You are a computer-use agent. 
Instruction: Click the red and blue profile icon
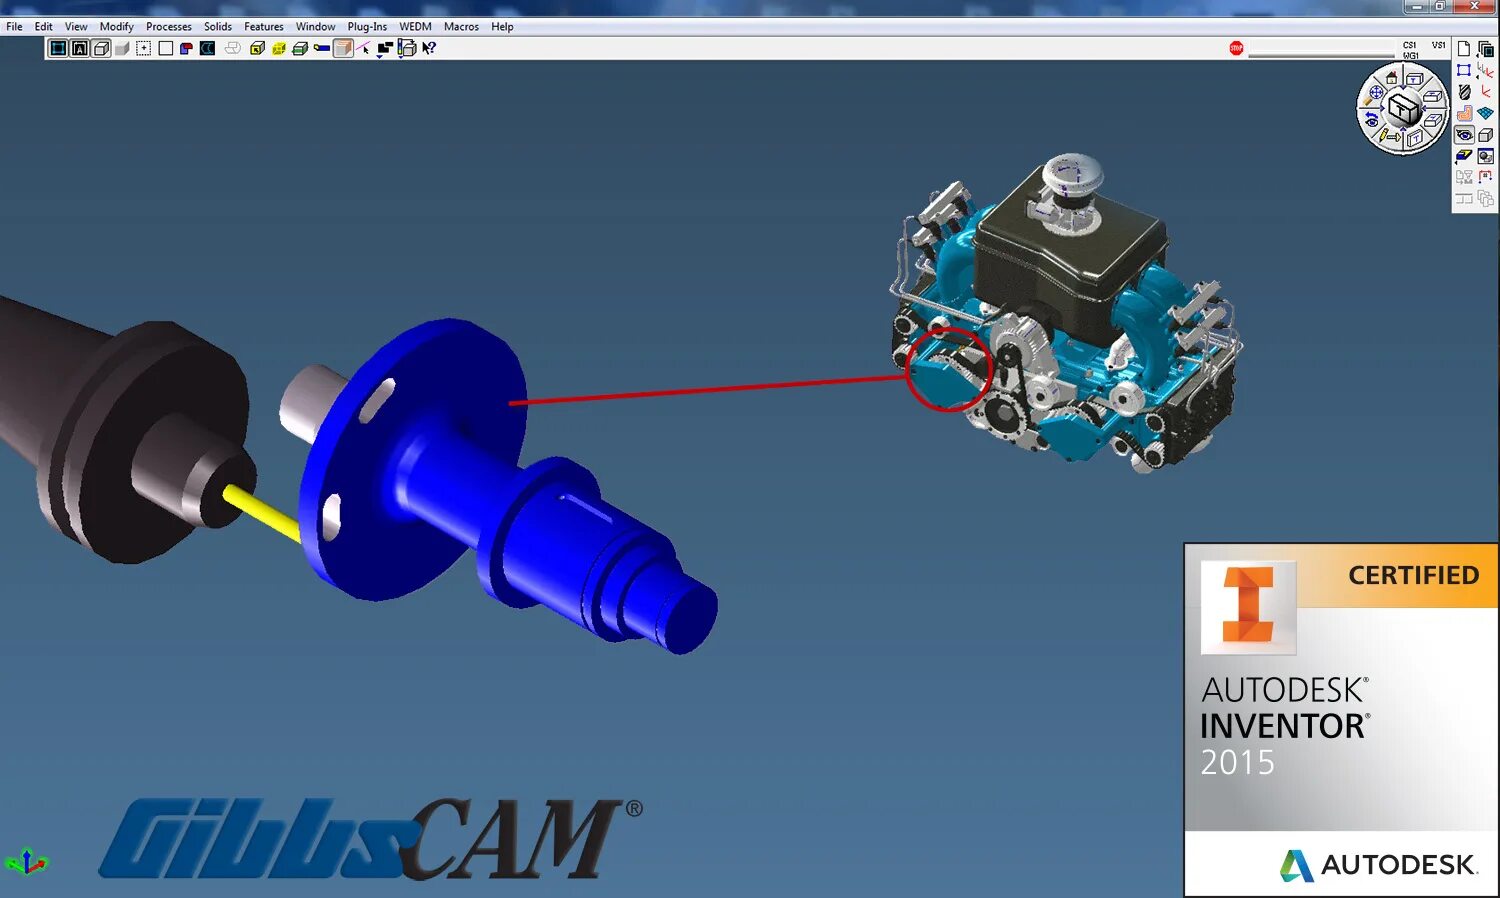(186, 48)
